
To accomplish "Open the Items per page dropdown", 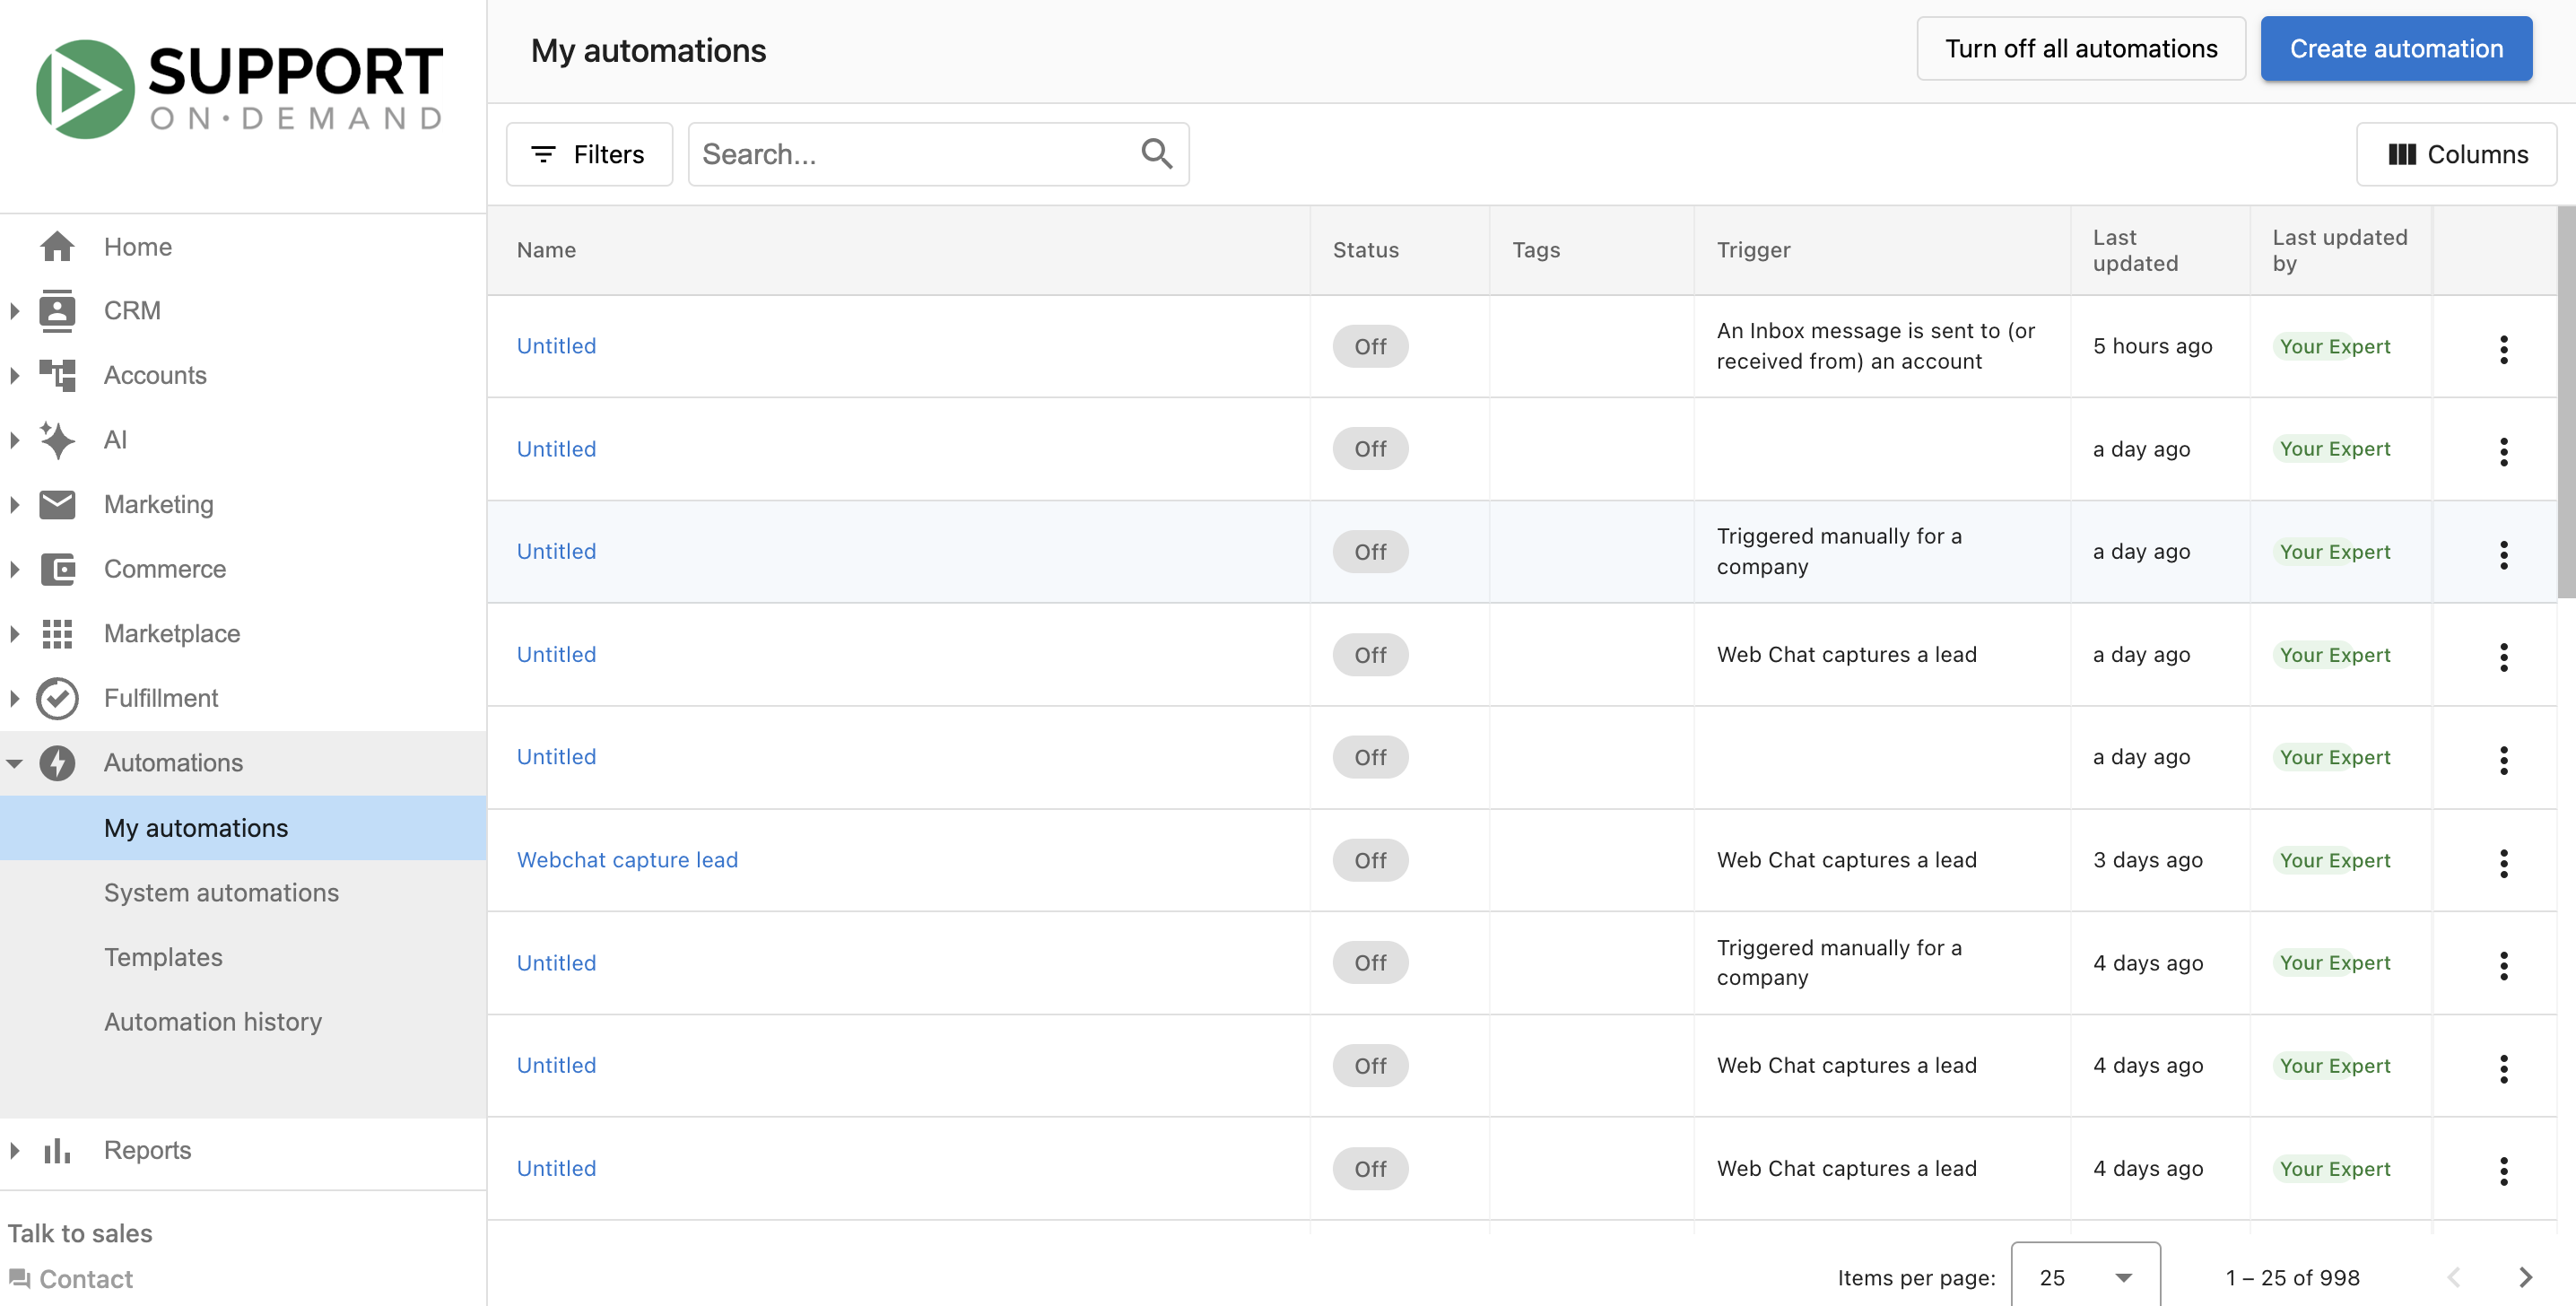I will tap(2085, 1277).
